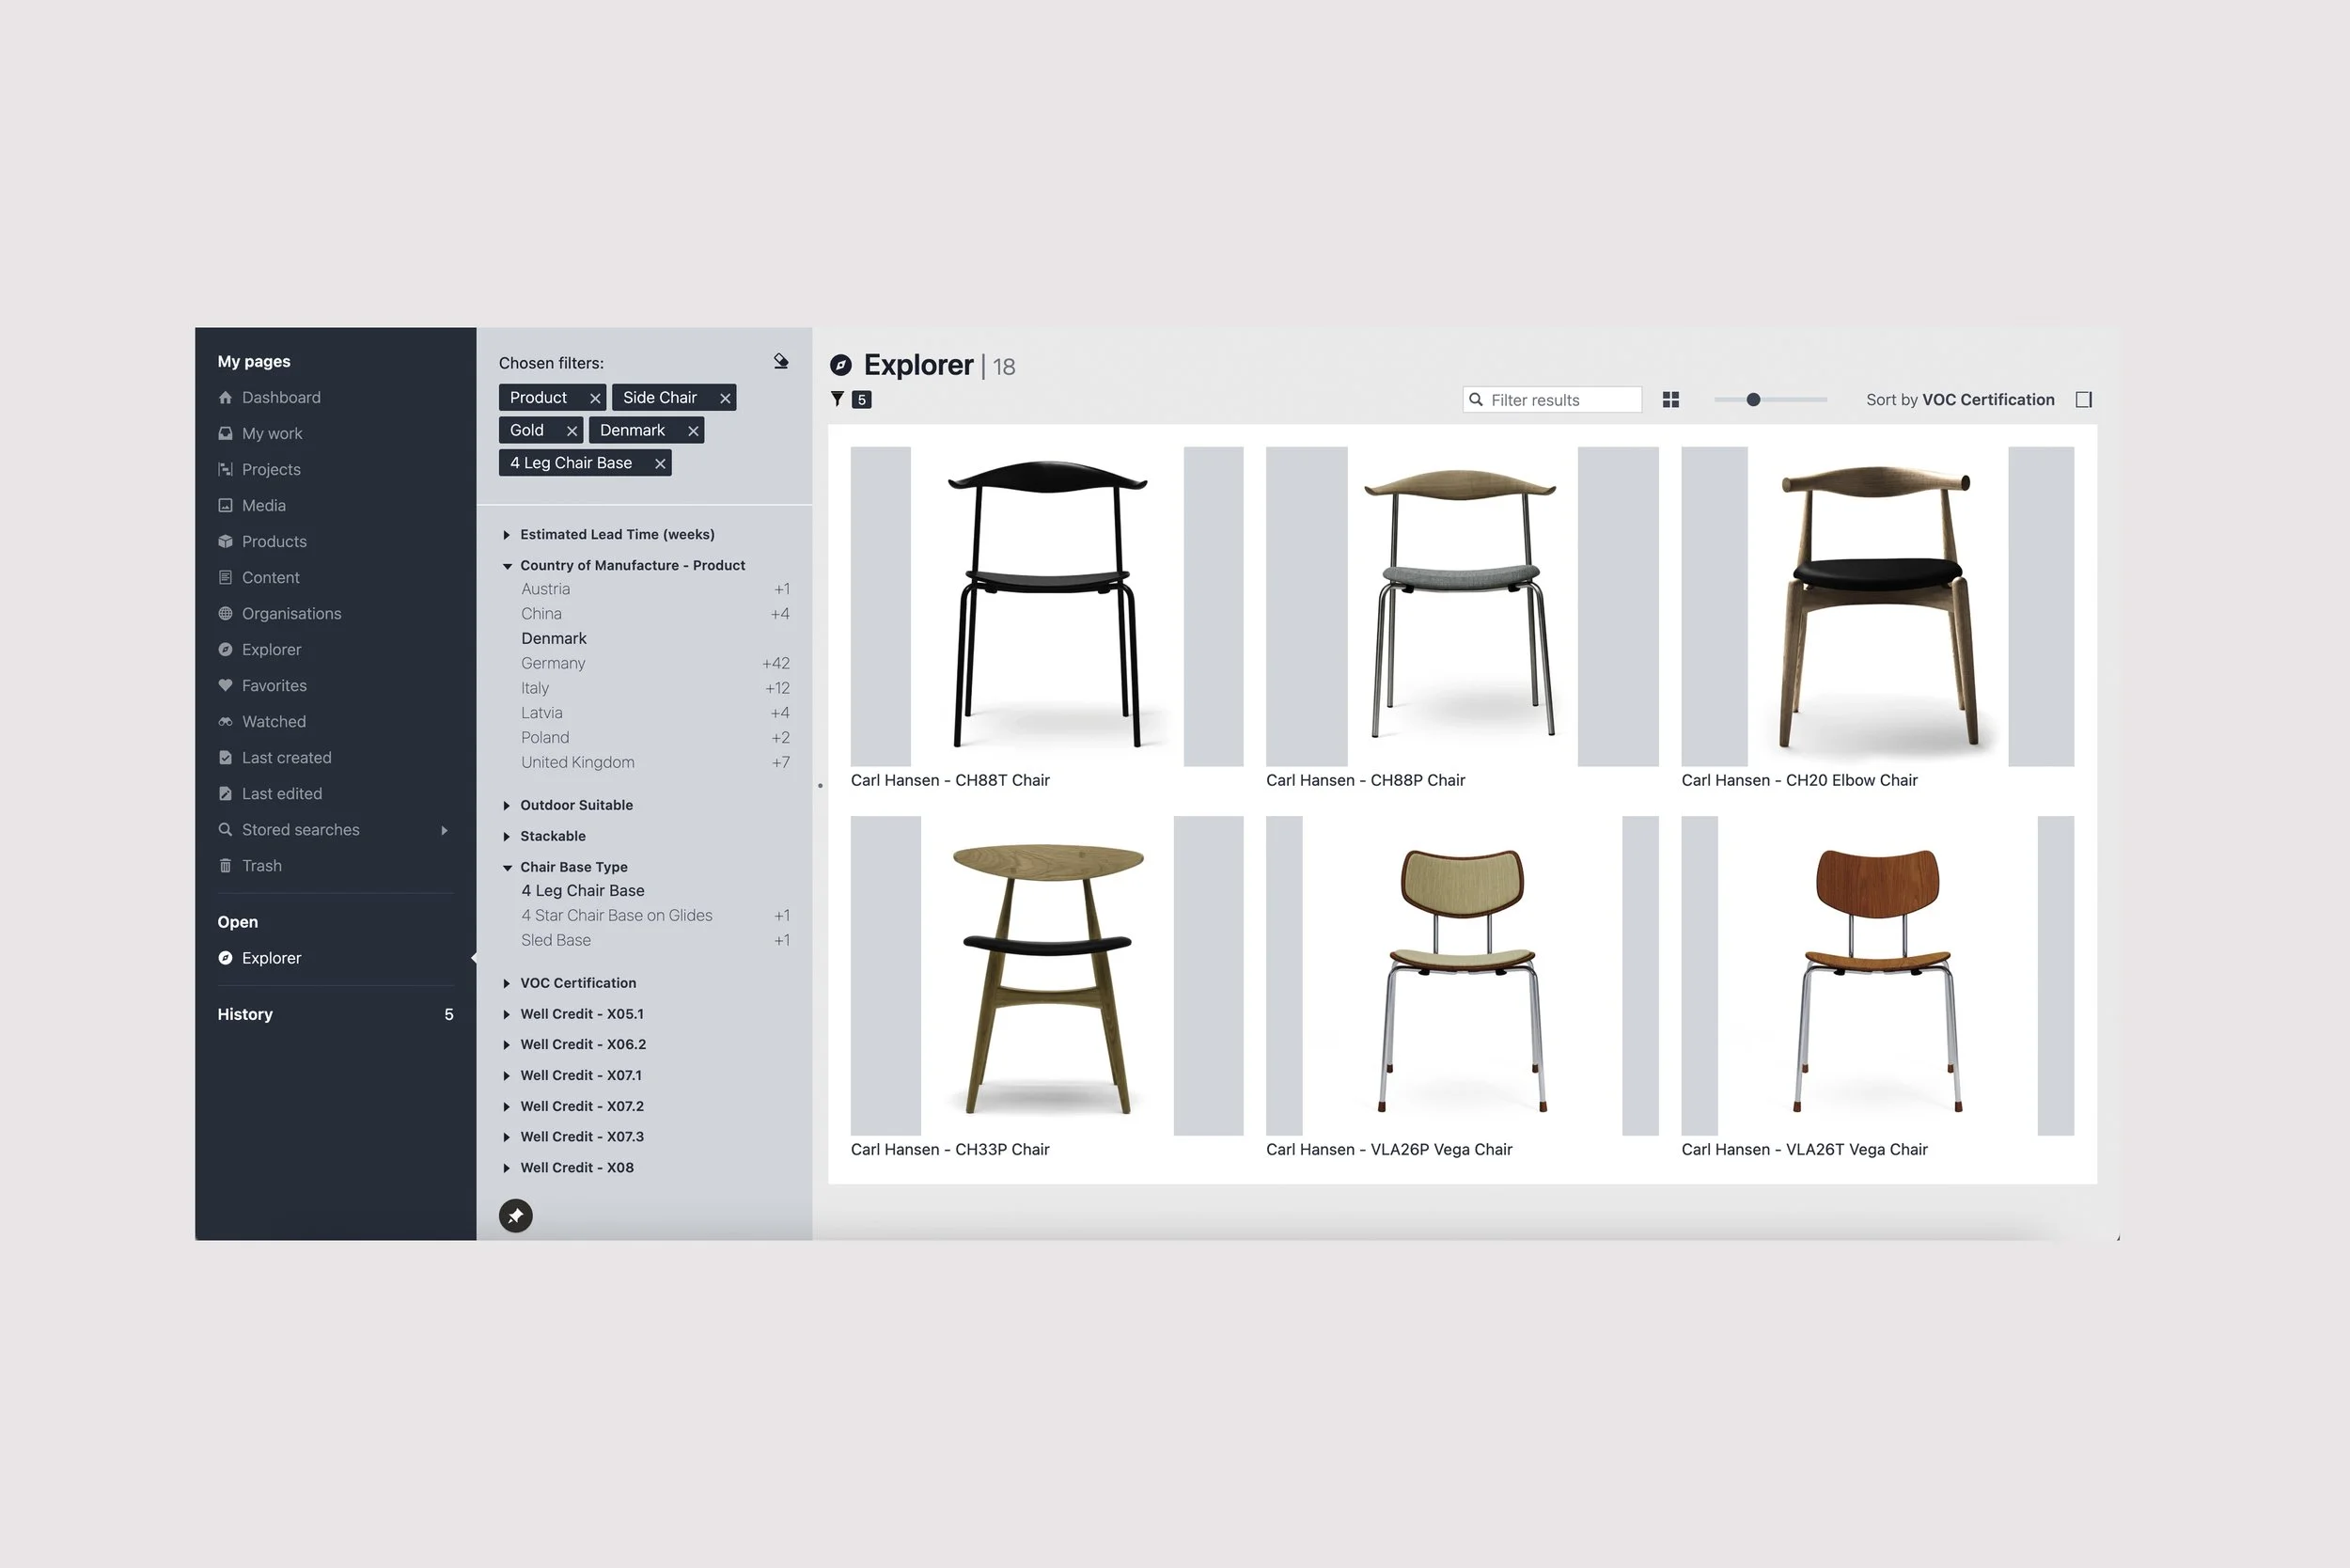The height and width of the screenshot is (1568, 2350).
Task: Remove the 4 Leg Chair Base chip
Action: click(660, 463)
